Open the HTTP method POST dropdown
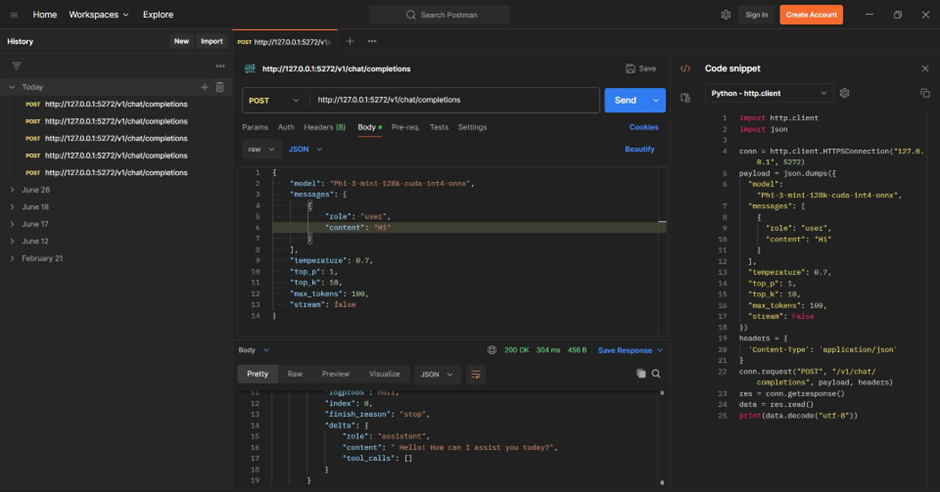 point(273,100)
